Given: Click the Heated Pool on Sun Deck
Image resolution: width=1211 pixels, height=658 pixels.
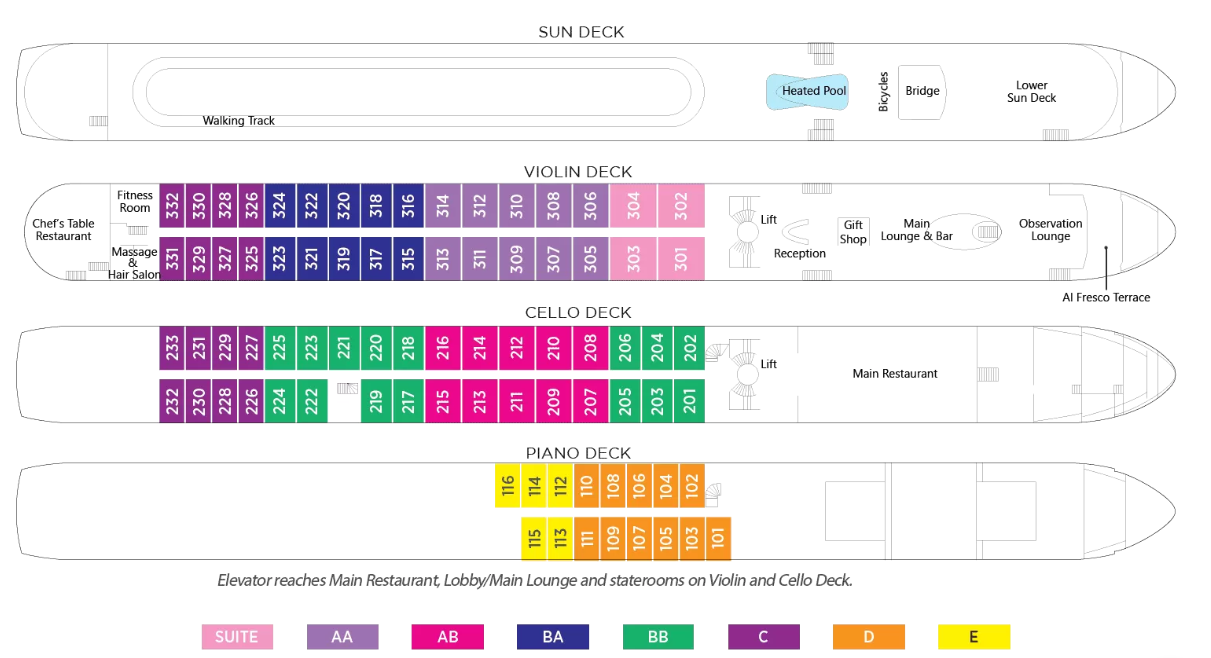Looking at the screenshot, I should [x=814, y=91].
